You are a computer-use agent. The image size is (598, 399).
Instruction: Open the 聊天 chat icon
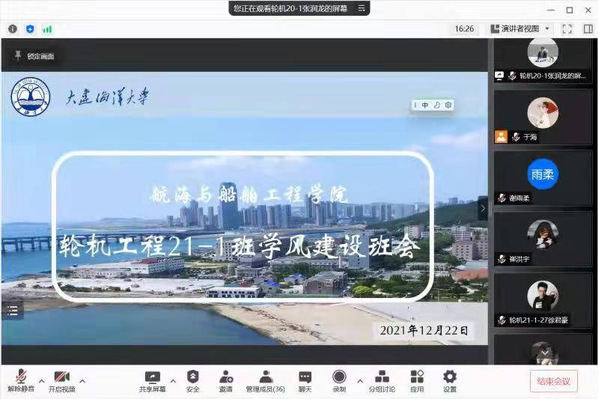coord(305,381)
